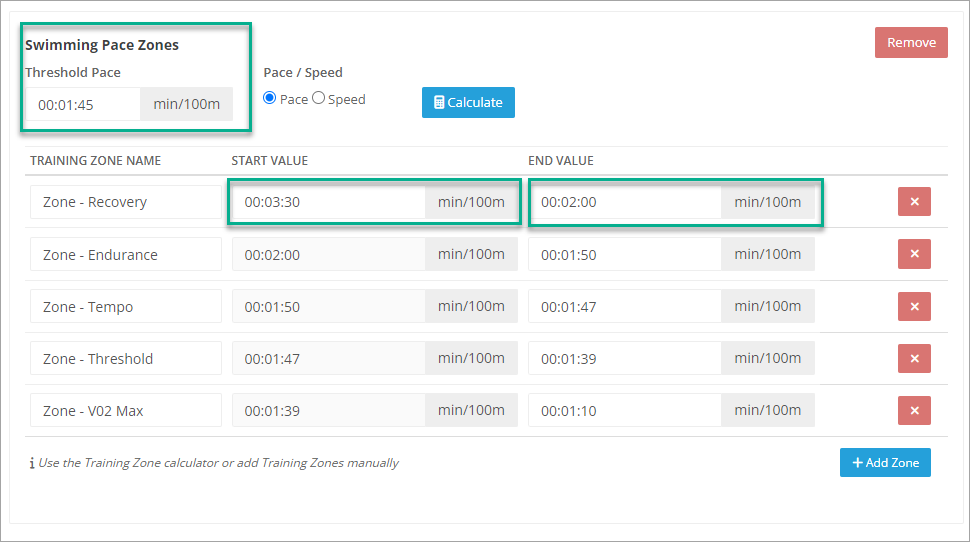Select the Pace radio option
Viewport: 970px width, 542px height.
(x=270, y=99)
